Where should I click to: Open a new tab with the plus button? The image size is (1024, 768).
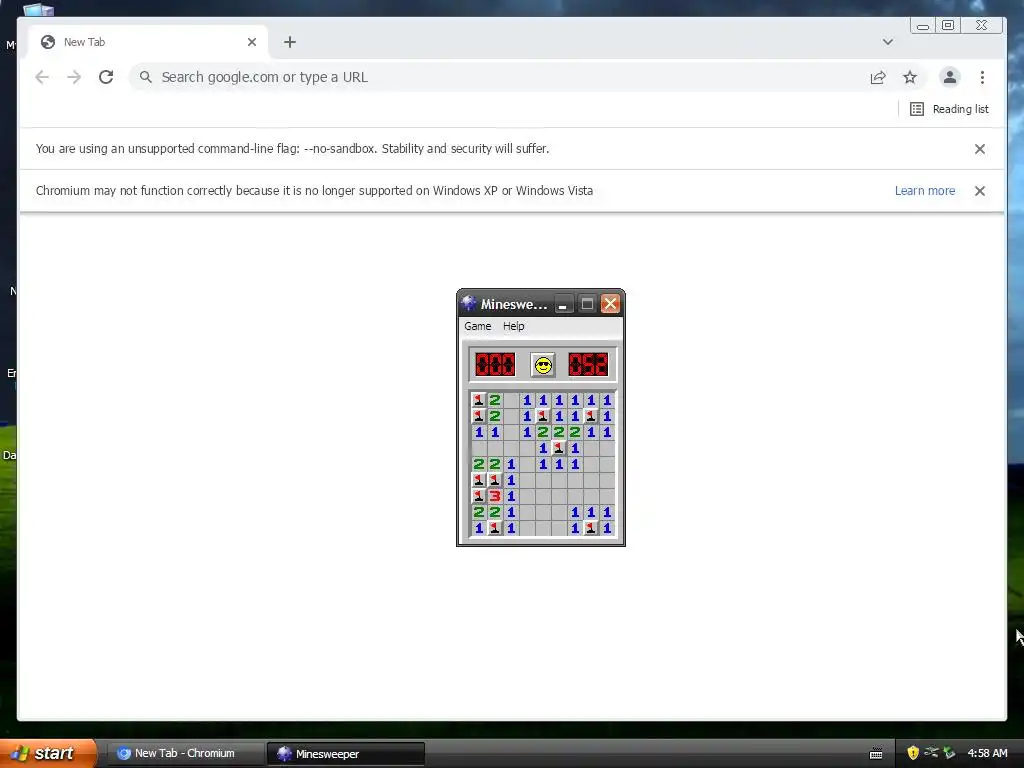click(x=290, y=42)
